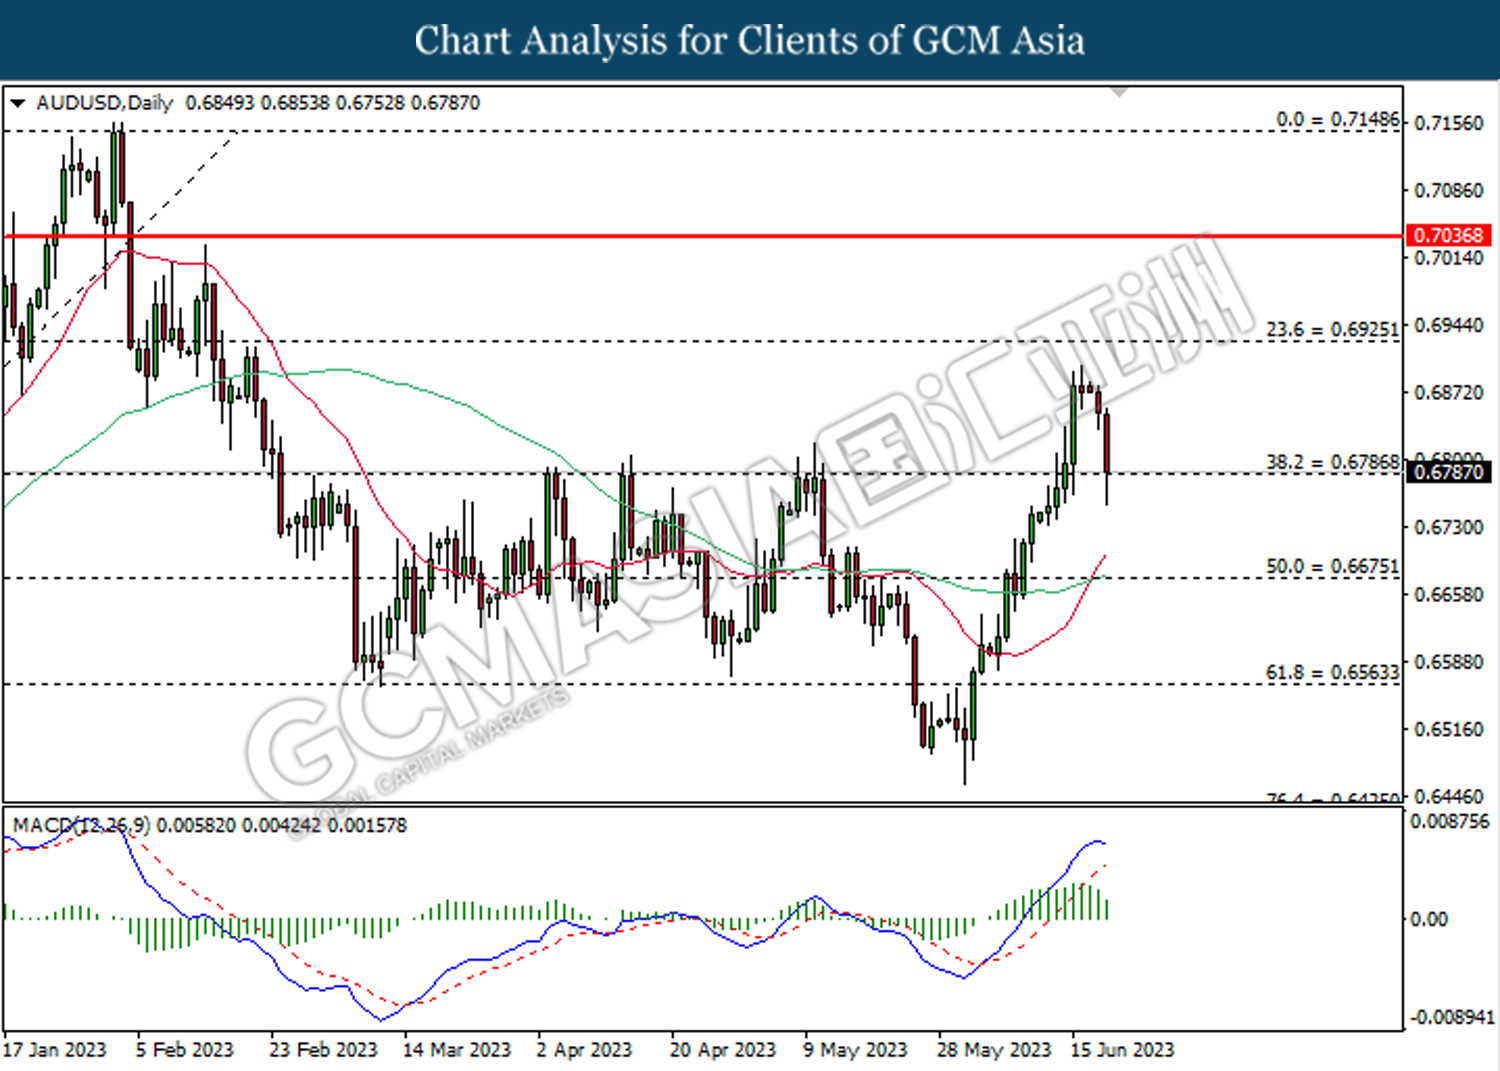Click the 20 Apr 2023 date label
Image resolution: width=1500 pixels, height=1071 pixels.
[x=723, y=1050]
